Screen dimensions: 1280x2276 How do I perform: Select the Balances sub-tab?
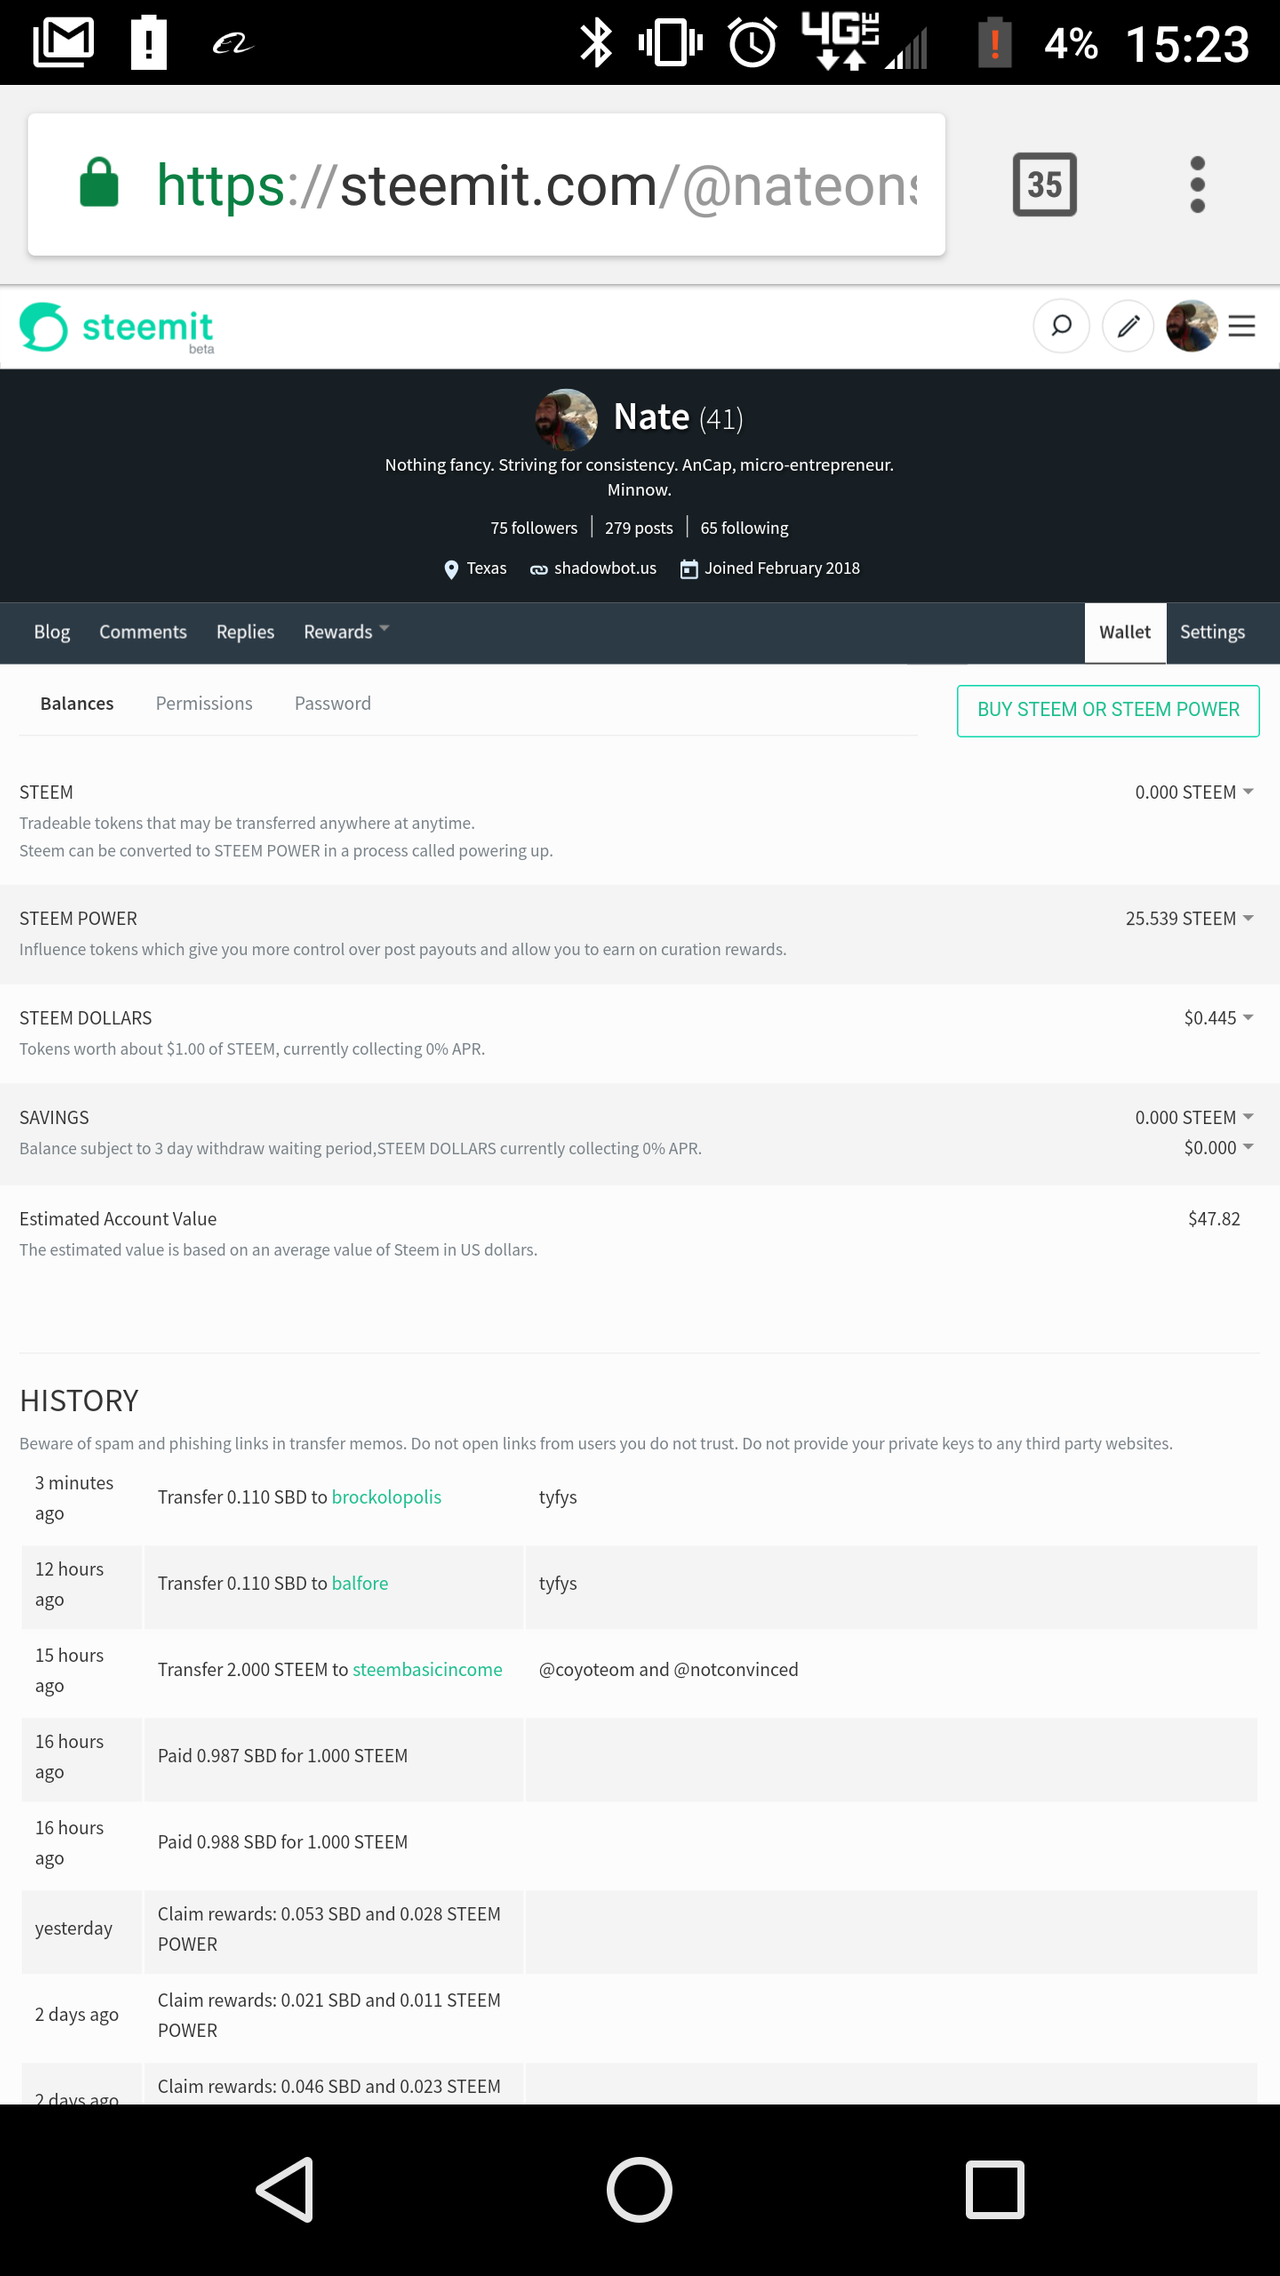click(x=77, y=703)
